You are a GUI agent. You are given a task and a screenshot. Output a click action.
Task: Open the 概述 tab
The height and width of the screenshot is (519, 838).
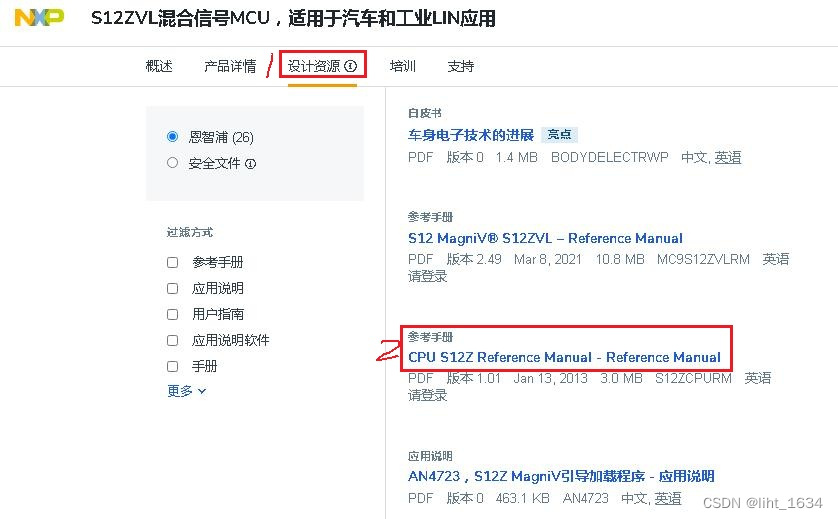click(159, 66)
